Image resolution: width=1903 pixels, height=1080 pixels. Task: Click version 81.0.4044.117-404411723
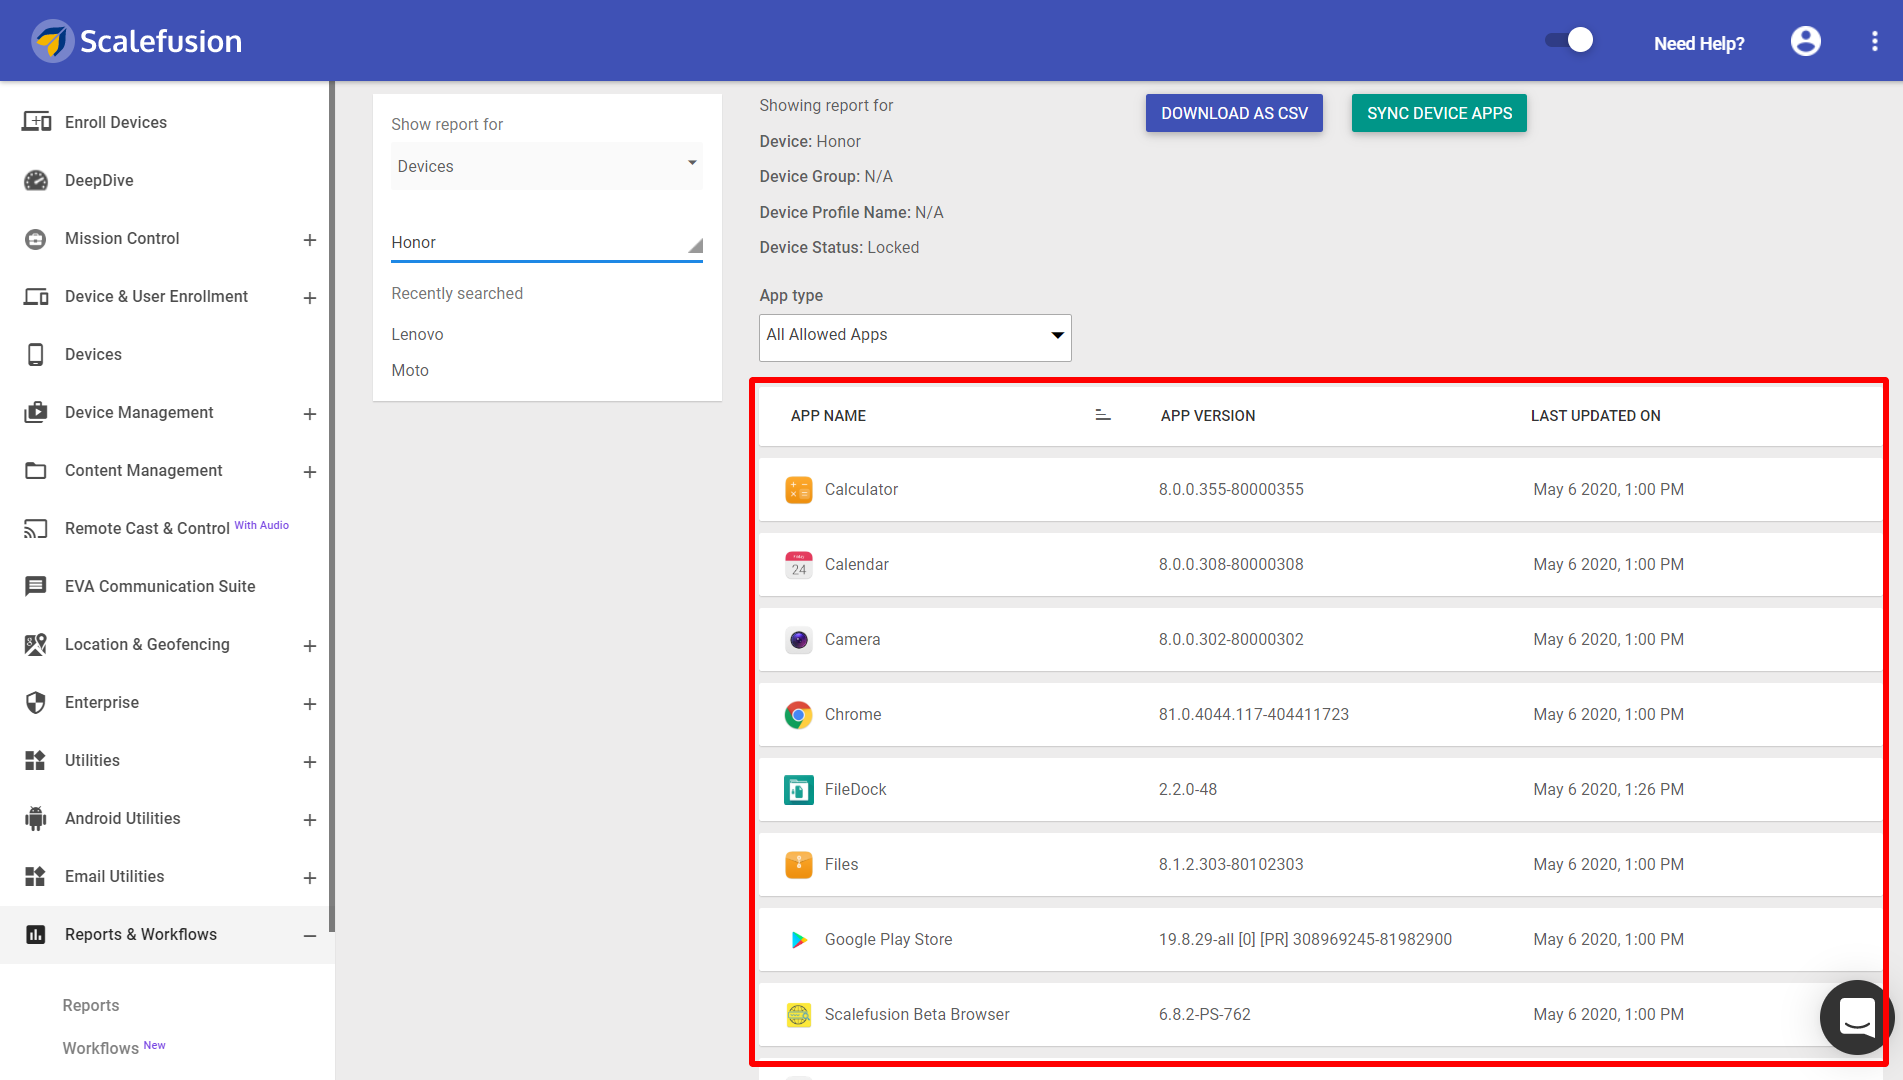(1254, 714)
